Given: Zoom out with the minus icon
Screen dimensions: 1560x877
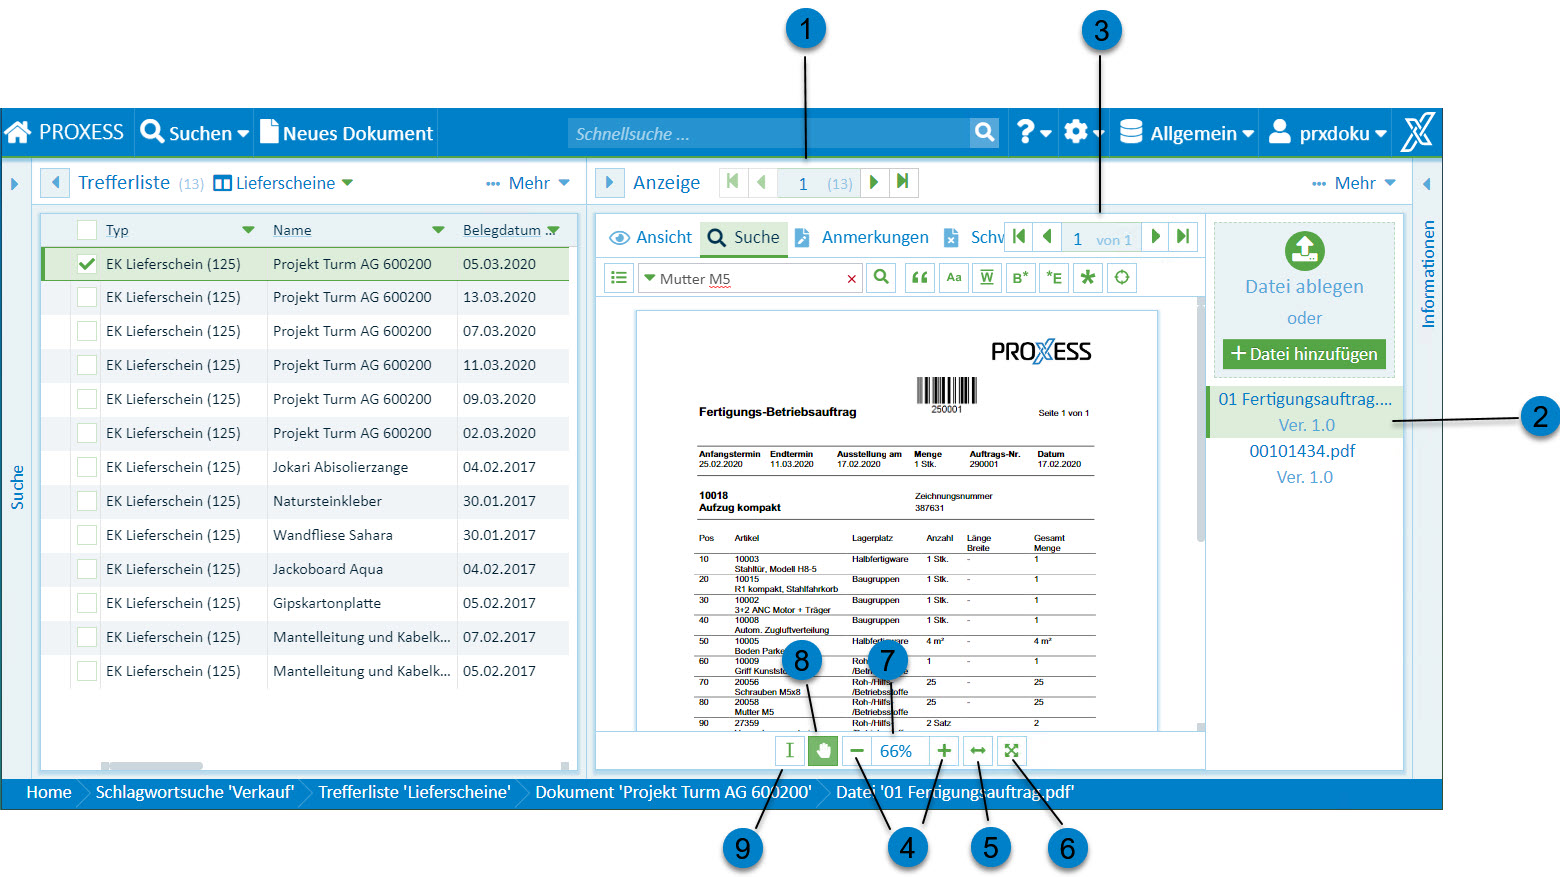Looking at the screenshot, I should (x=857, y=751).
